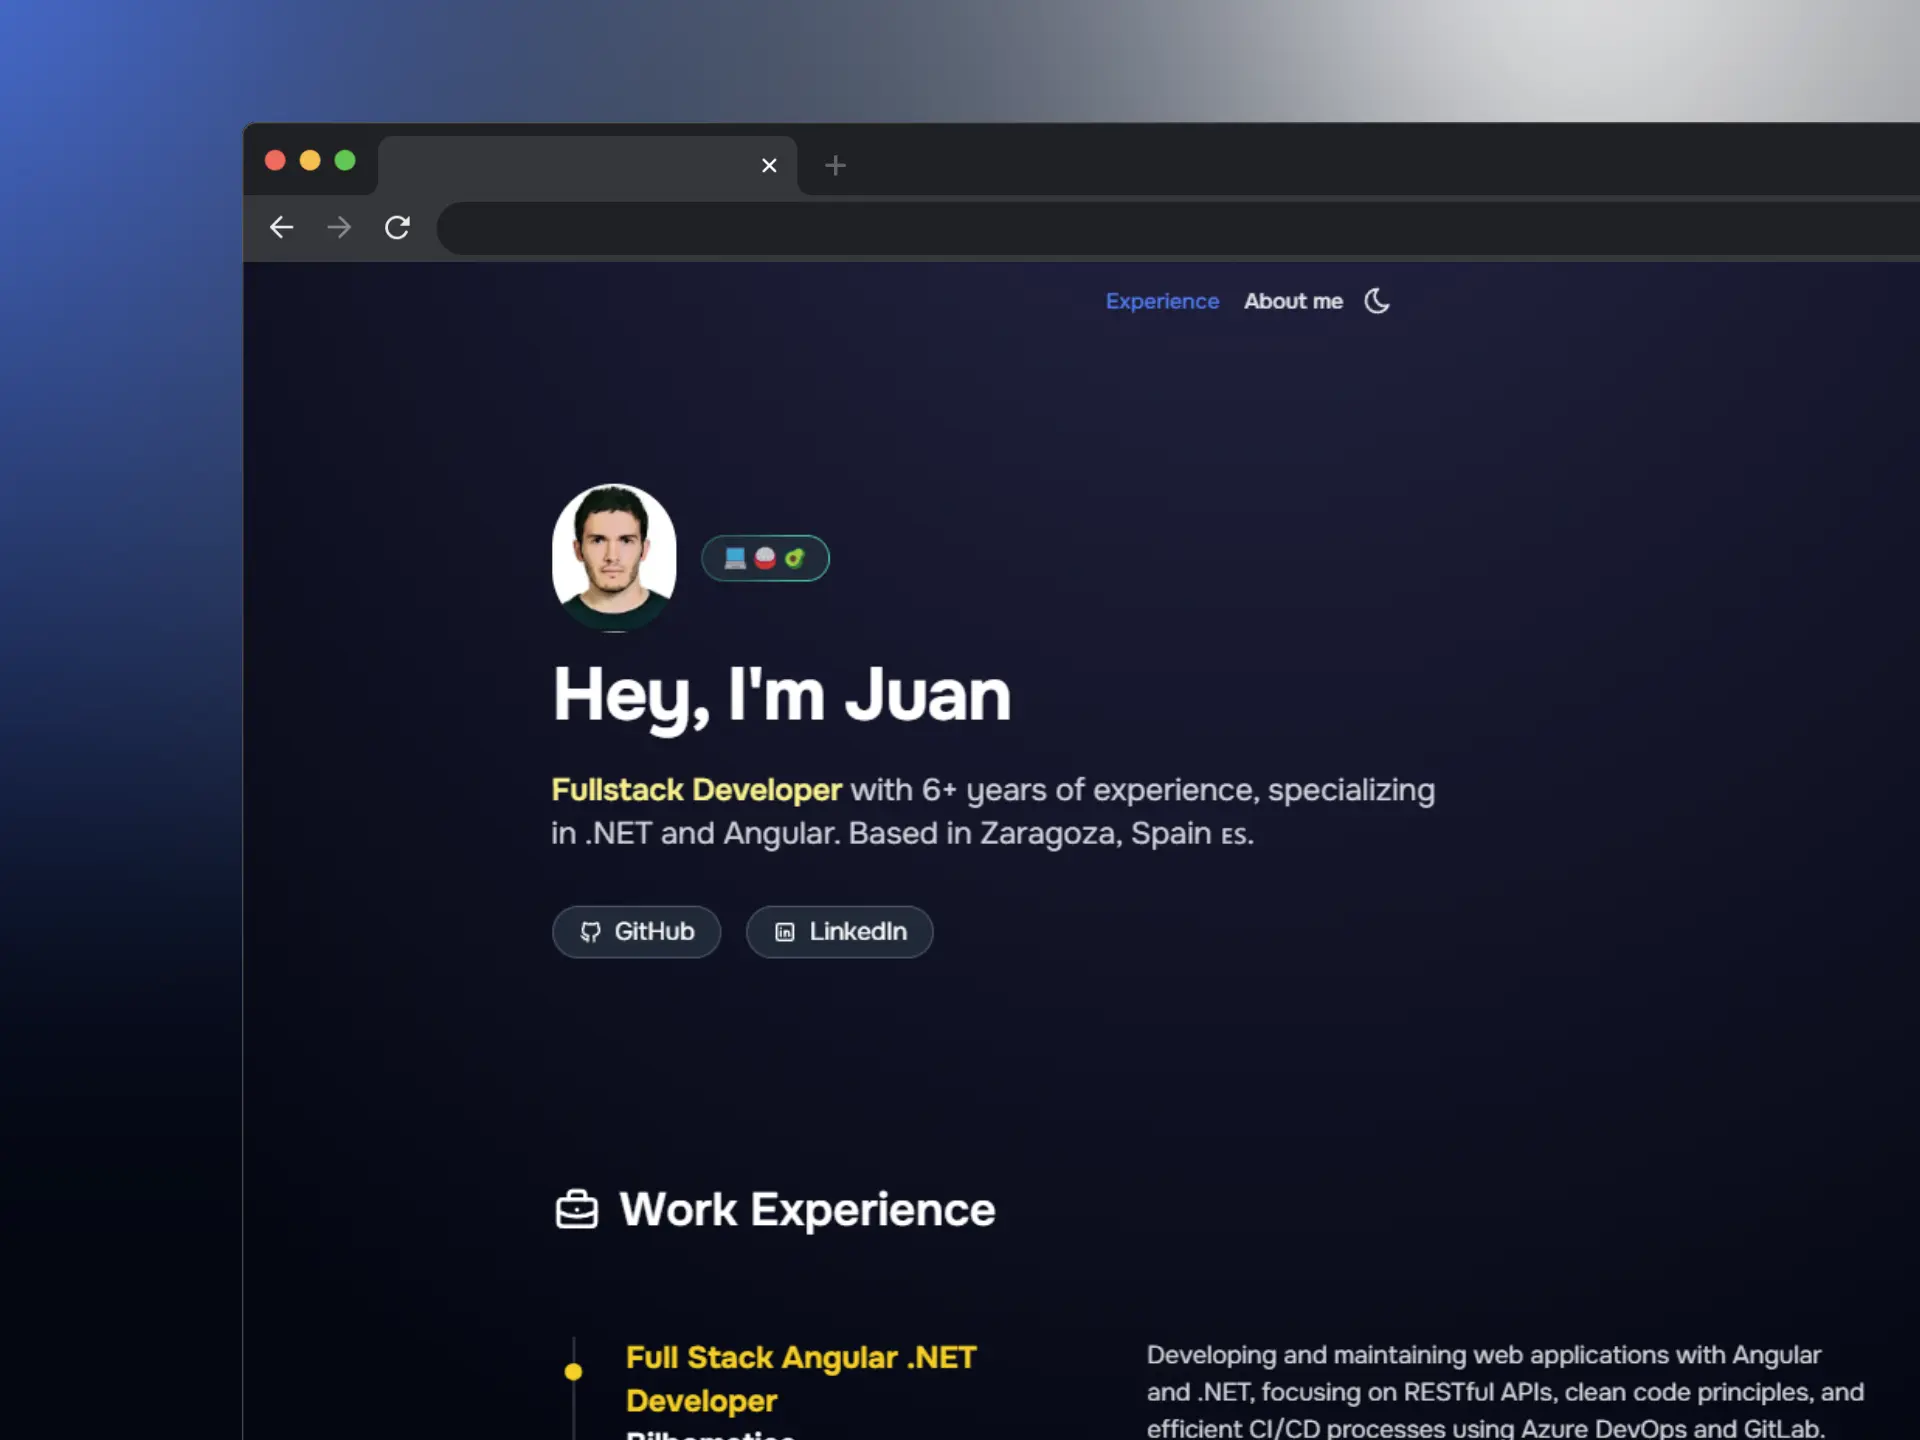Close the current browser tab

pos(769,165)
